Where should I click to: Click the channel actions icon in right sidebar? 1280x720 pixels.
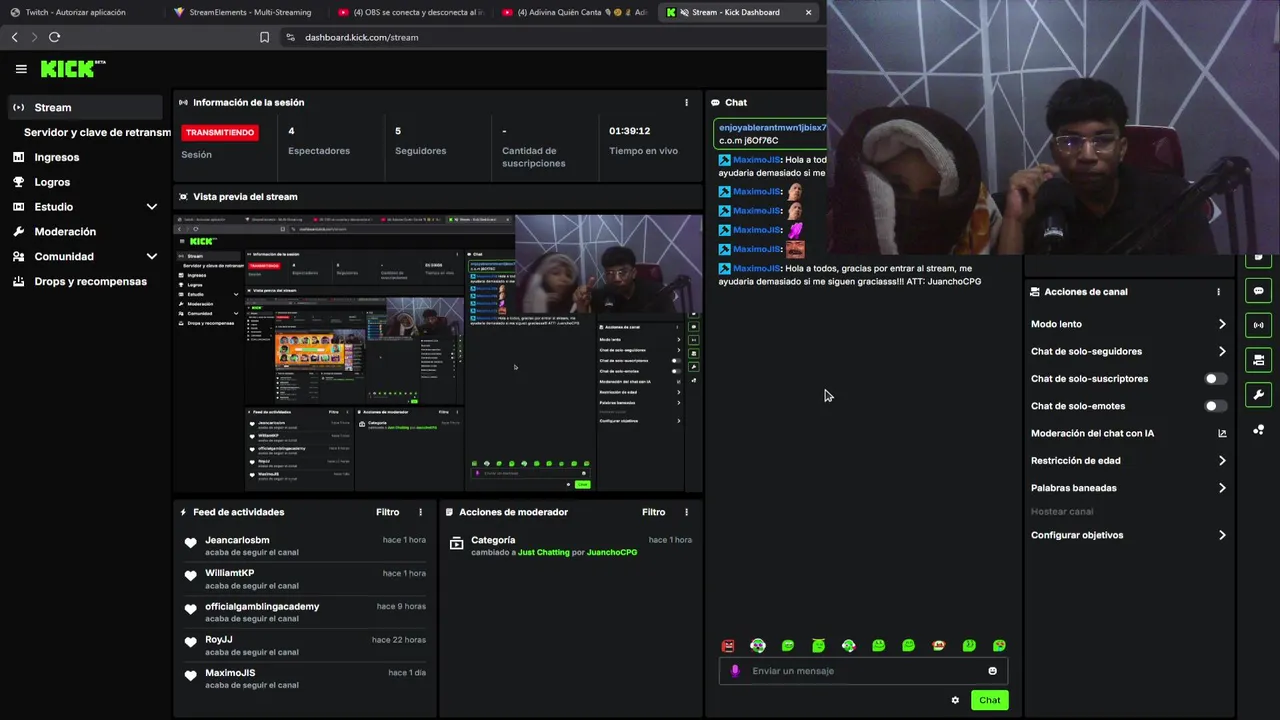(1258, 360)
